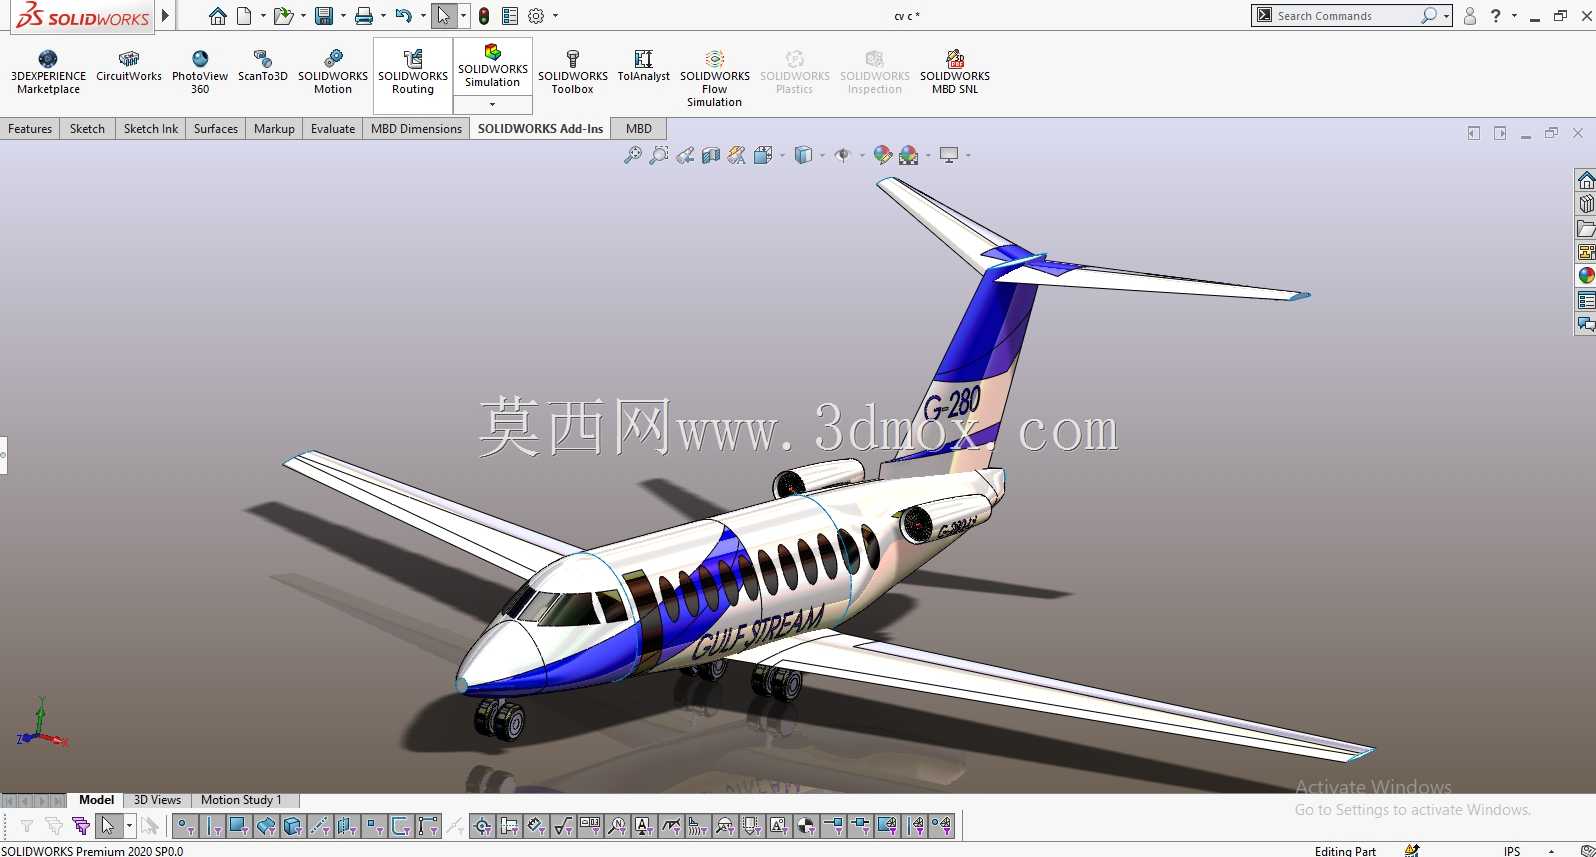The height and width of the screenshot is (857, 1596).
Task: Open Appearances, Scenes, and Decals pane
Action: tap(1586, 276)
